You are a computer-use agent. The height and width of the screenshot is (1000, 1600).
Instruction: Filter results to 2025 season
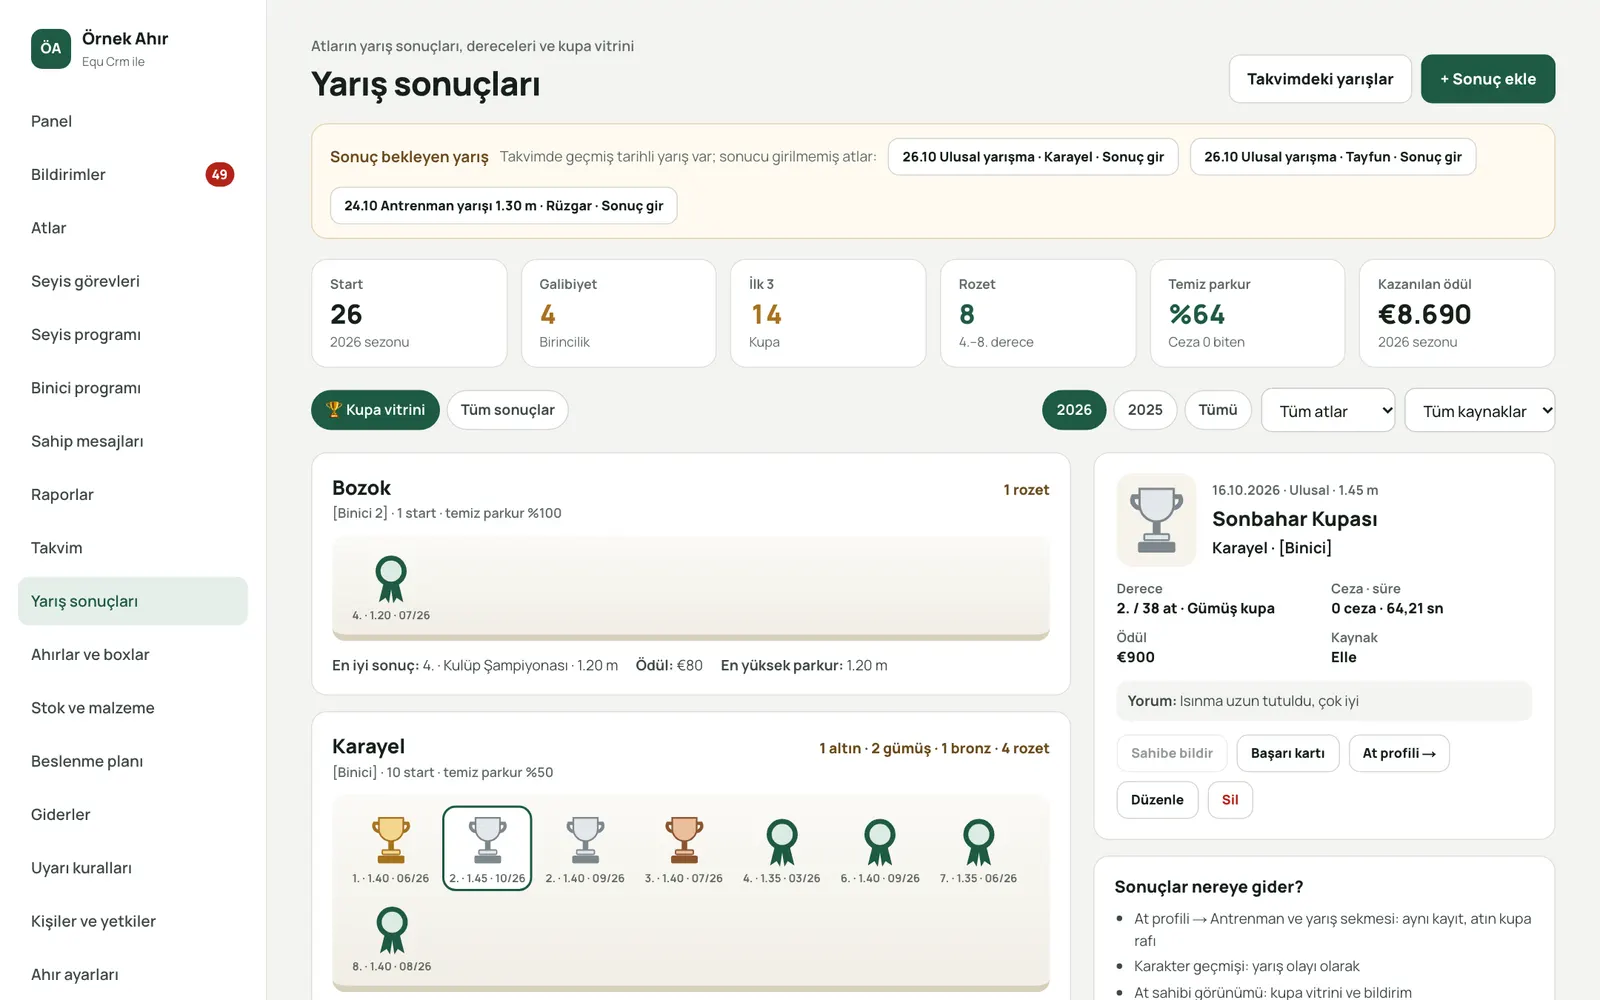(1145, 410)
